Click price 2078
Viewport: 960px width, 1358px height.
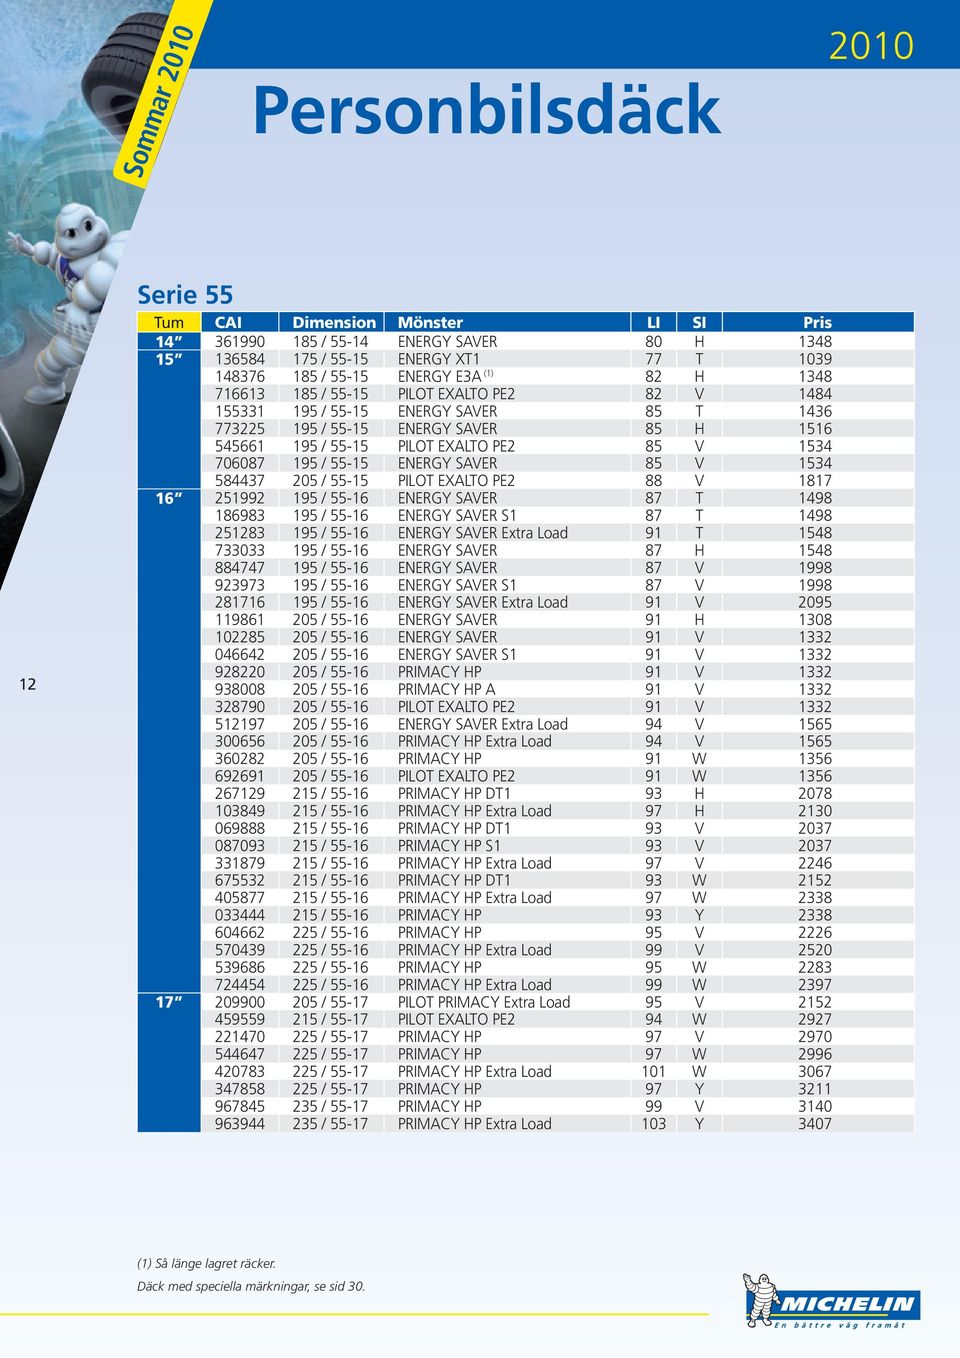(815, 794)
